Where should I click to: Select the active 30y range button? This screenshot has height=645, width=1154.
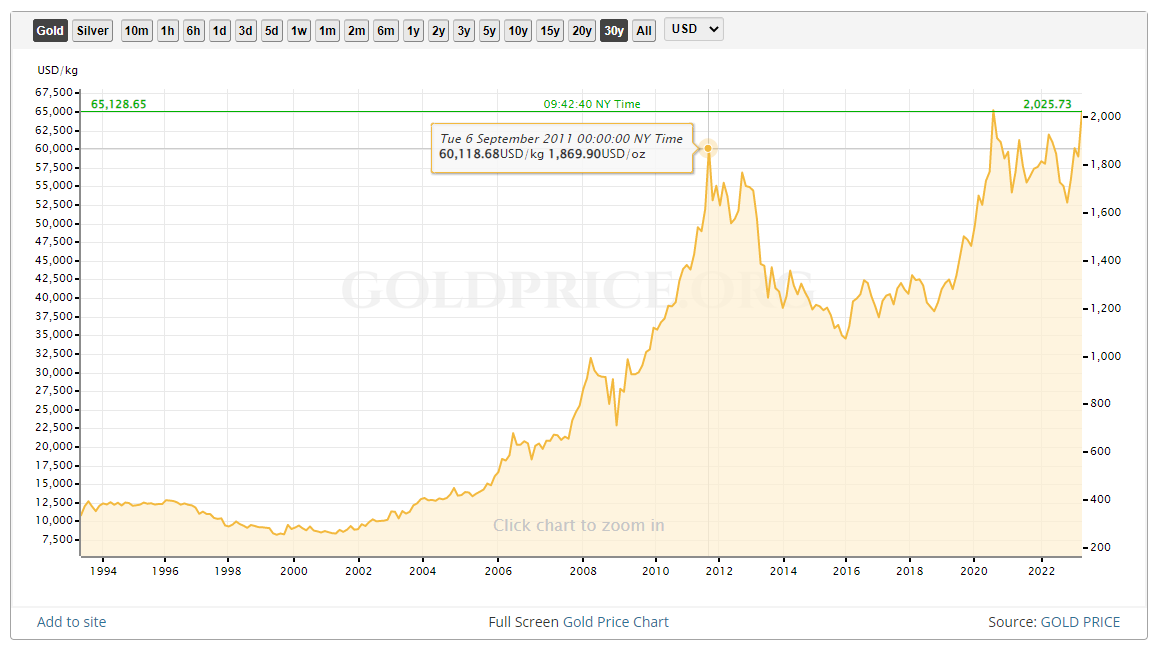click(x=614, y=31)
